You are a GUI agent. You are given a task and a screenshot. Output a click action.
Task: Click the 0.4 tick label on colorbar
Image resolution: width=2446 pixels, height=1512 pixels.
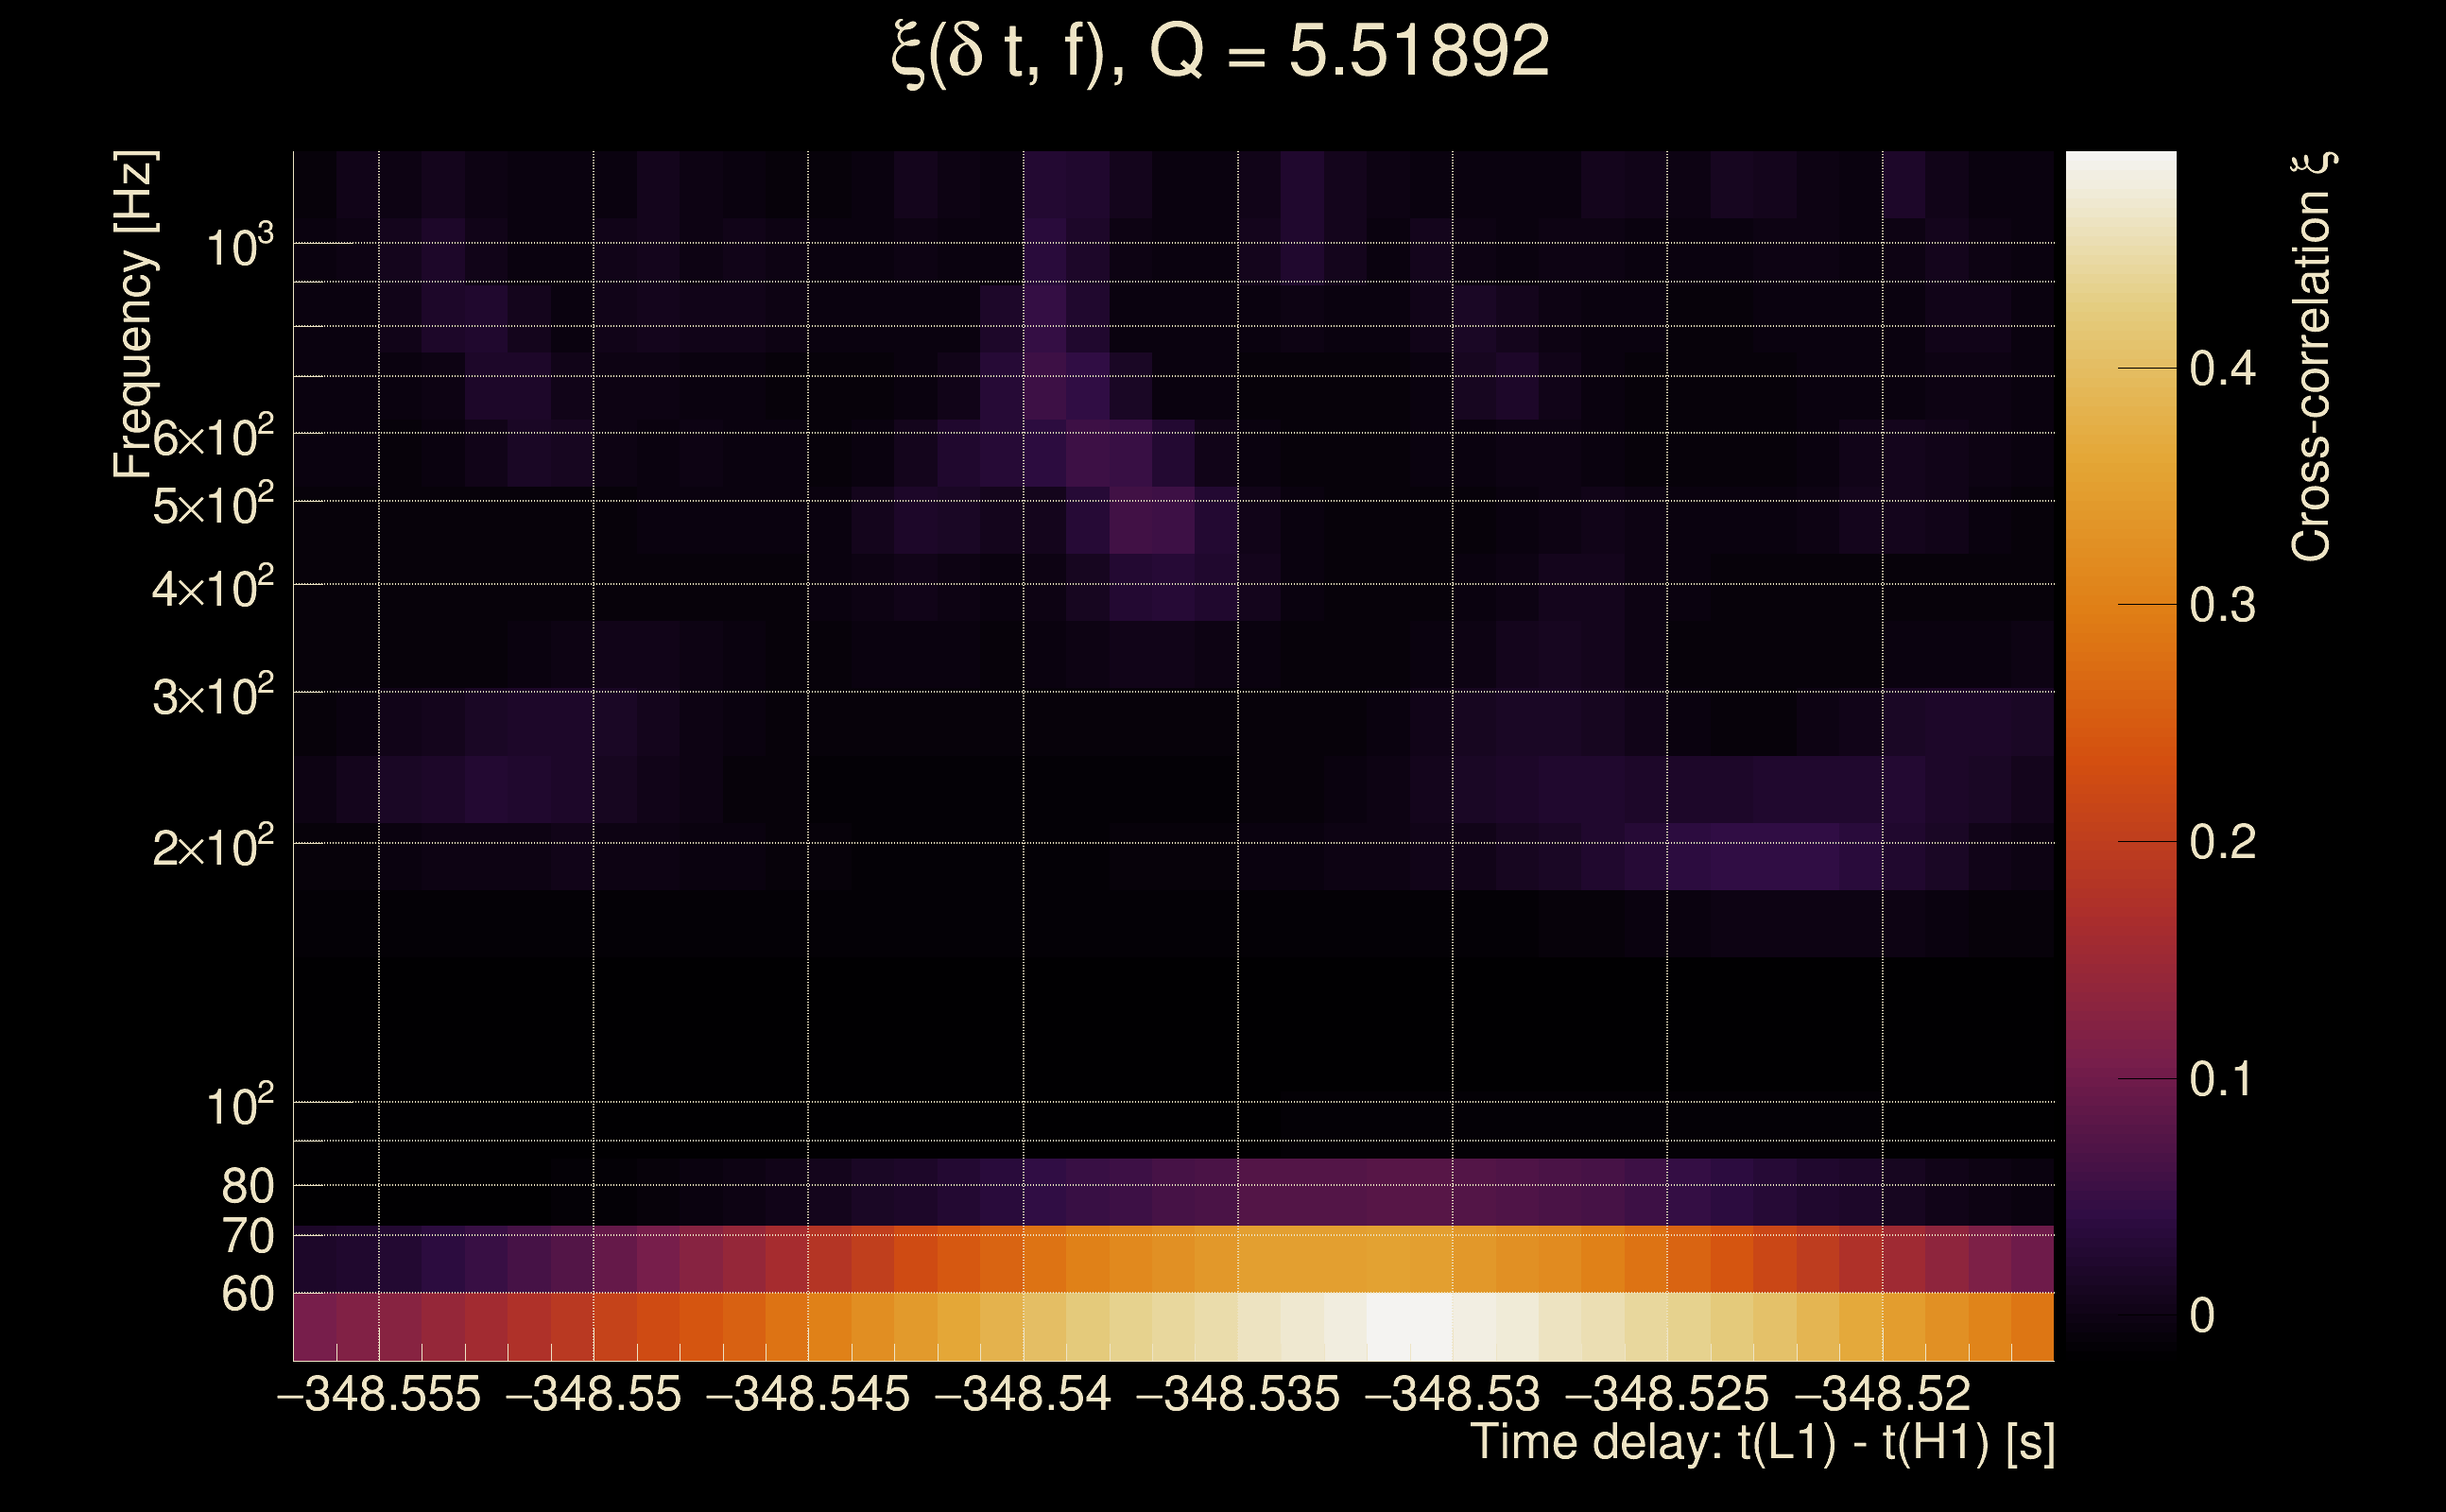[x=2222, y=369]
